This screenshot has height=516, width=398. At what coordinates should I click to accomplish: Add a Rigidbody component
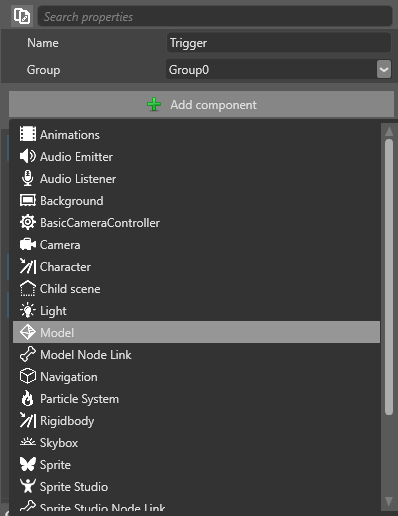(196, 421)
